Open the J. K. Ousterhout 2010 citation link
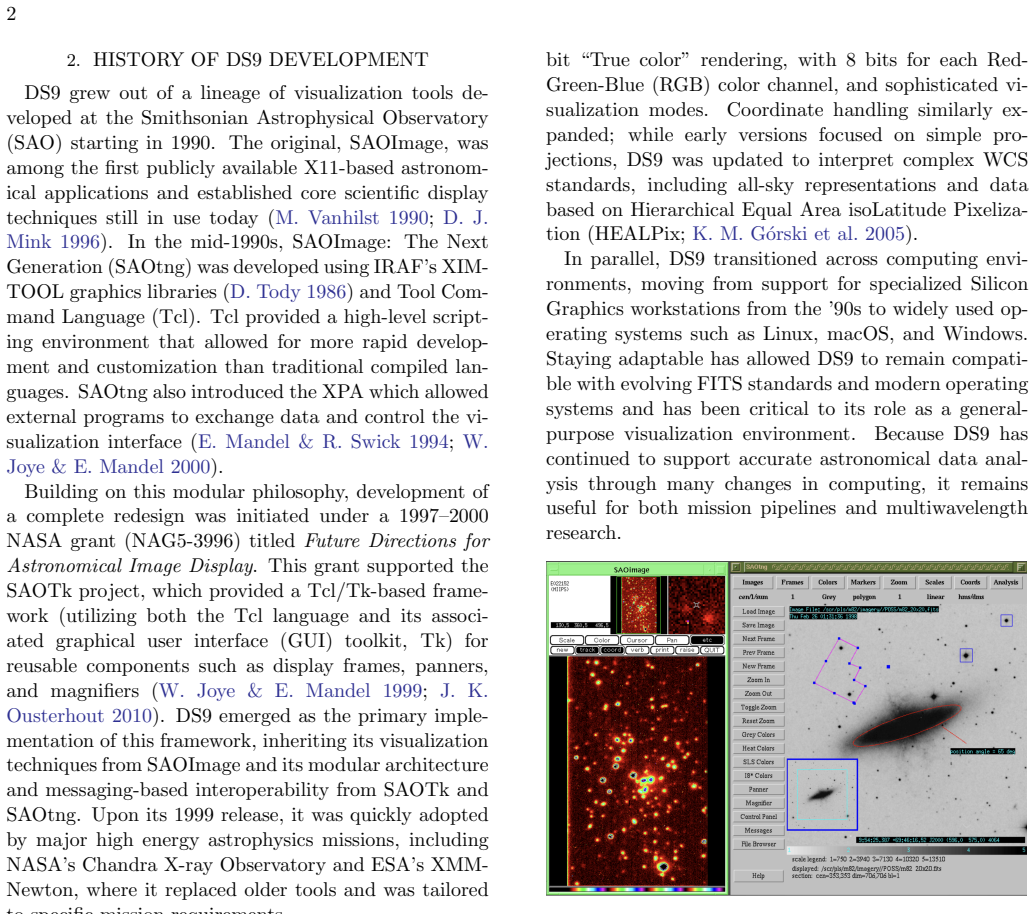This screenshot has width=1035, height=914. pyautogui.click(x=247, y=703)
